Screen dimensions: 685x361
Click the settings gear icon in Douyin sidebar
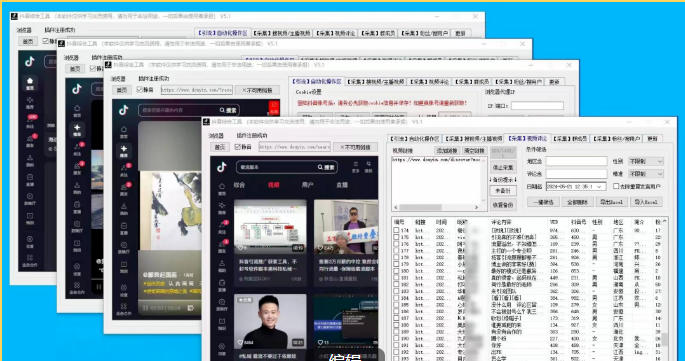click(x=222, y=348)
